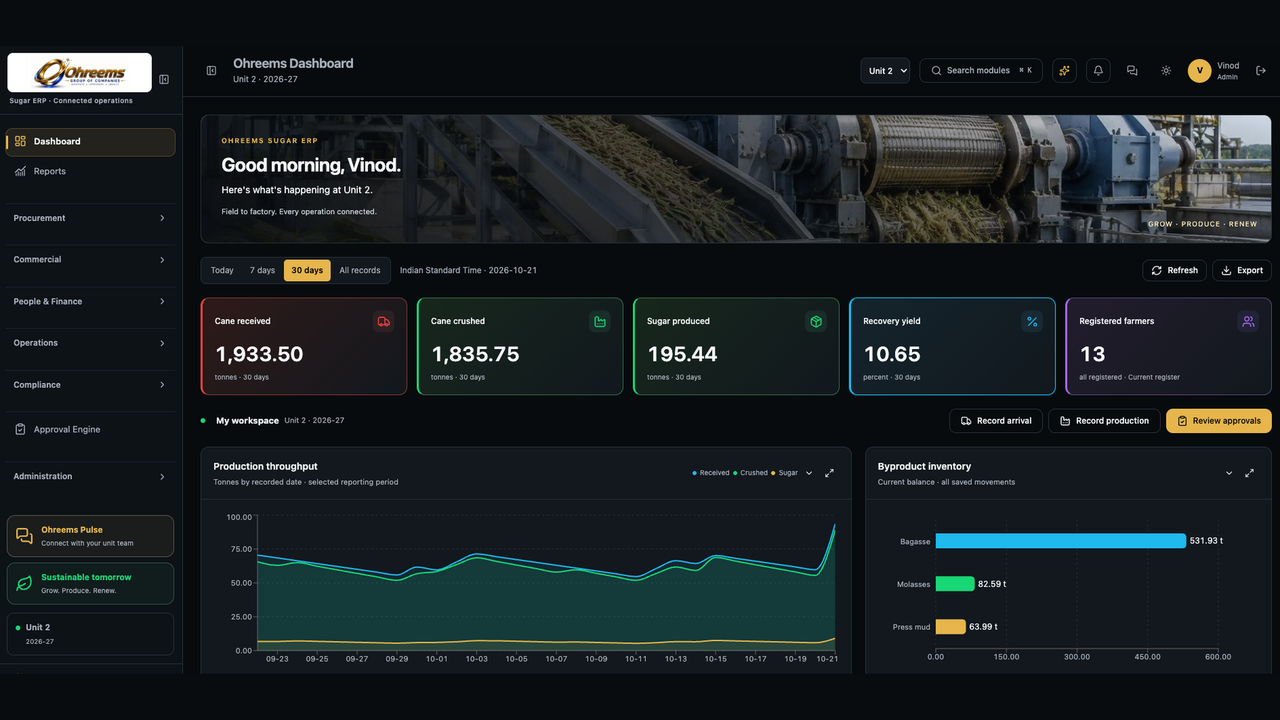1280x720 pixels.
Task: Click the Dashboard grid icon in the sidebar
Action: tap(20, 141)
